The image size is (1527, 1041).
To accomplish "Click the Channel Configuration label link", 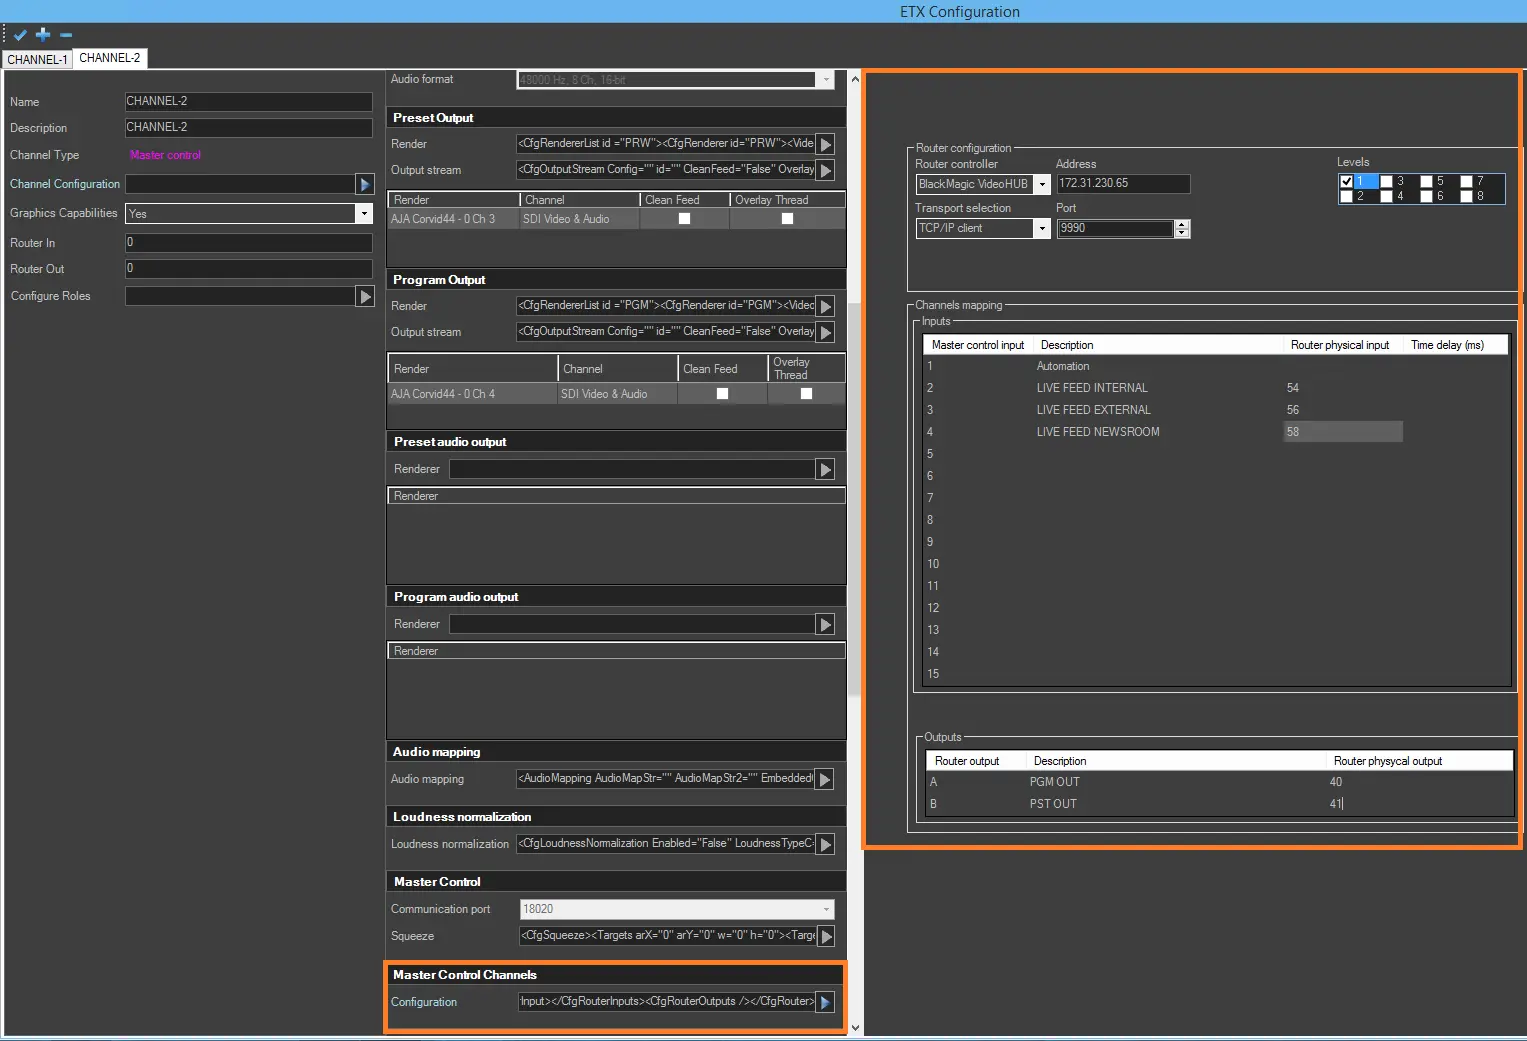I will pos(65,184).
